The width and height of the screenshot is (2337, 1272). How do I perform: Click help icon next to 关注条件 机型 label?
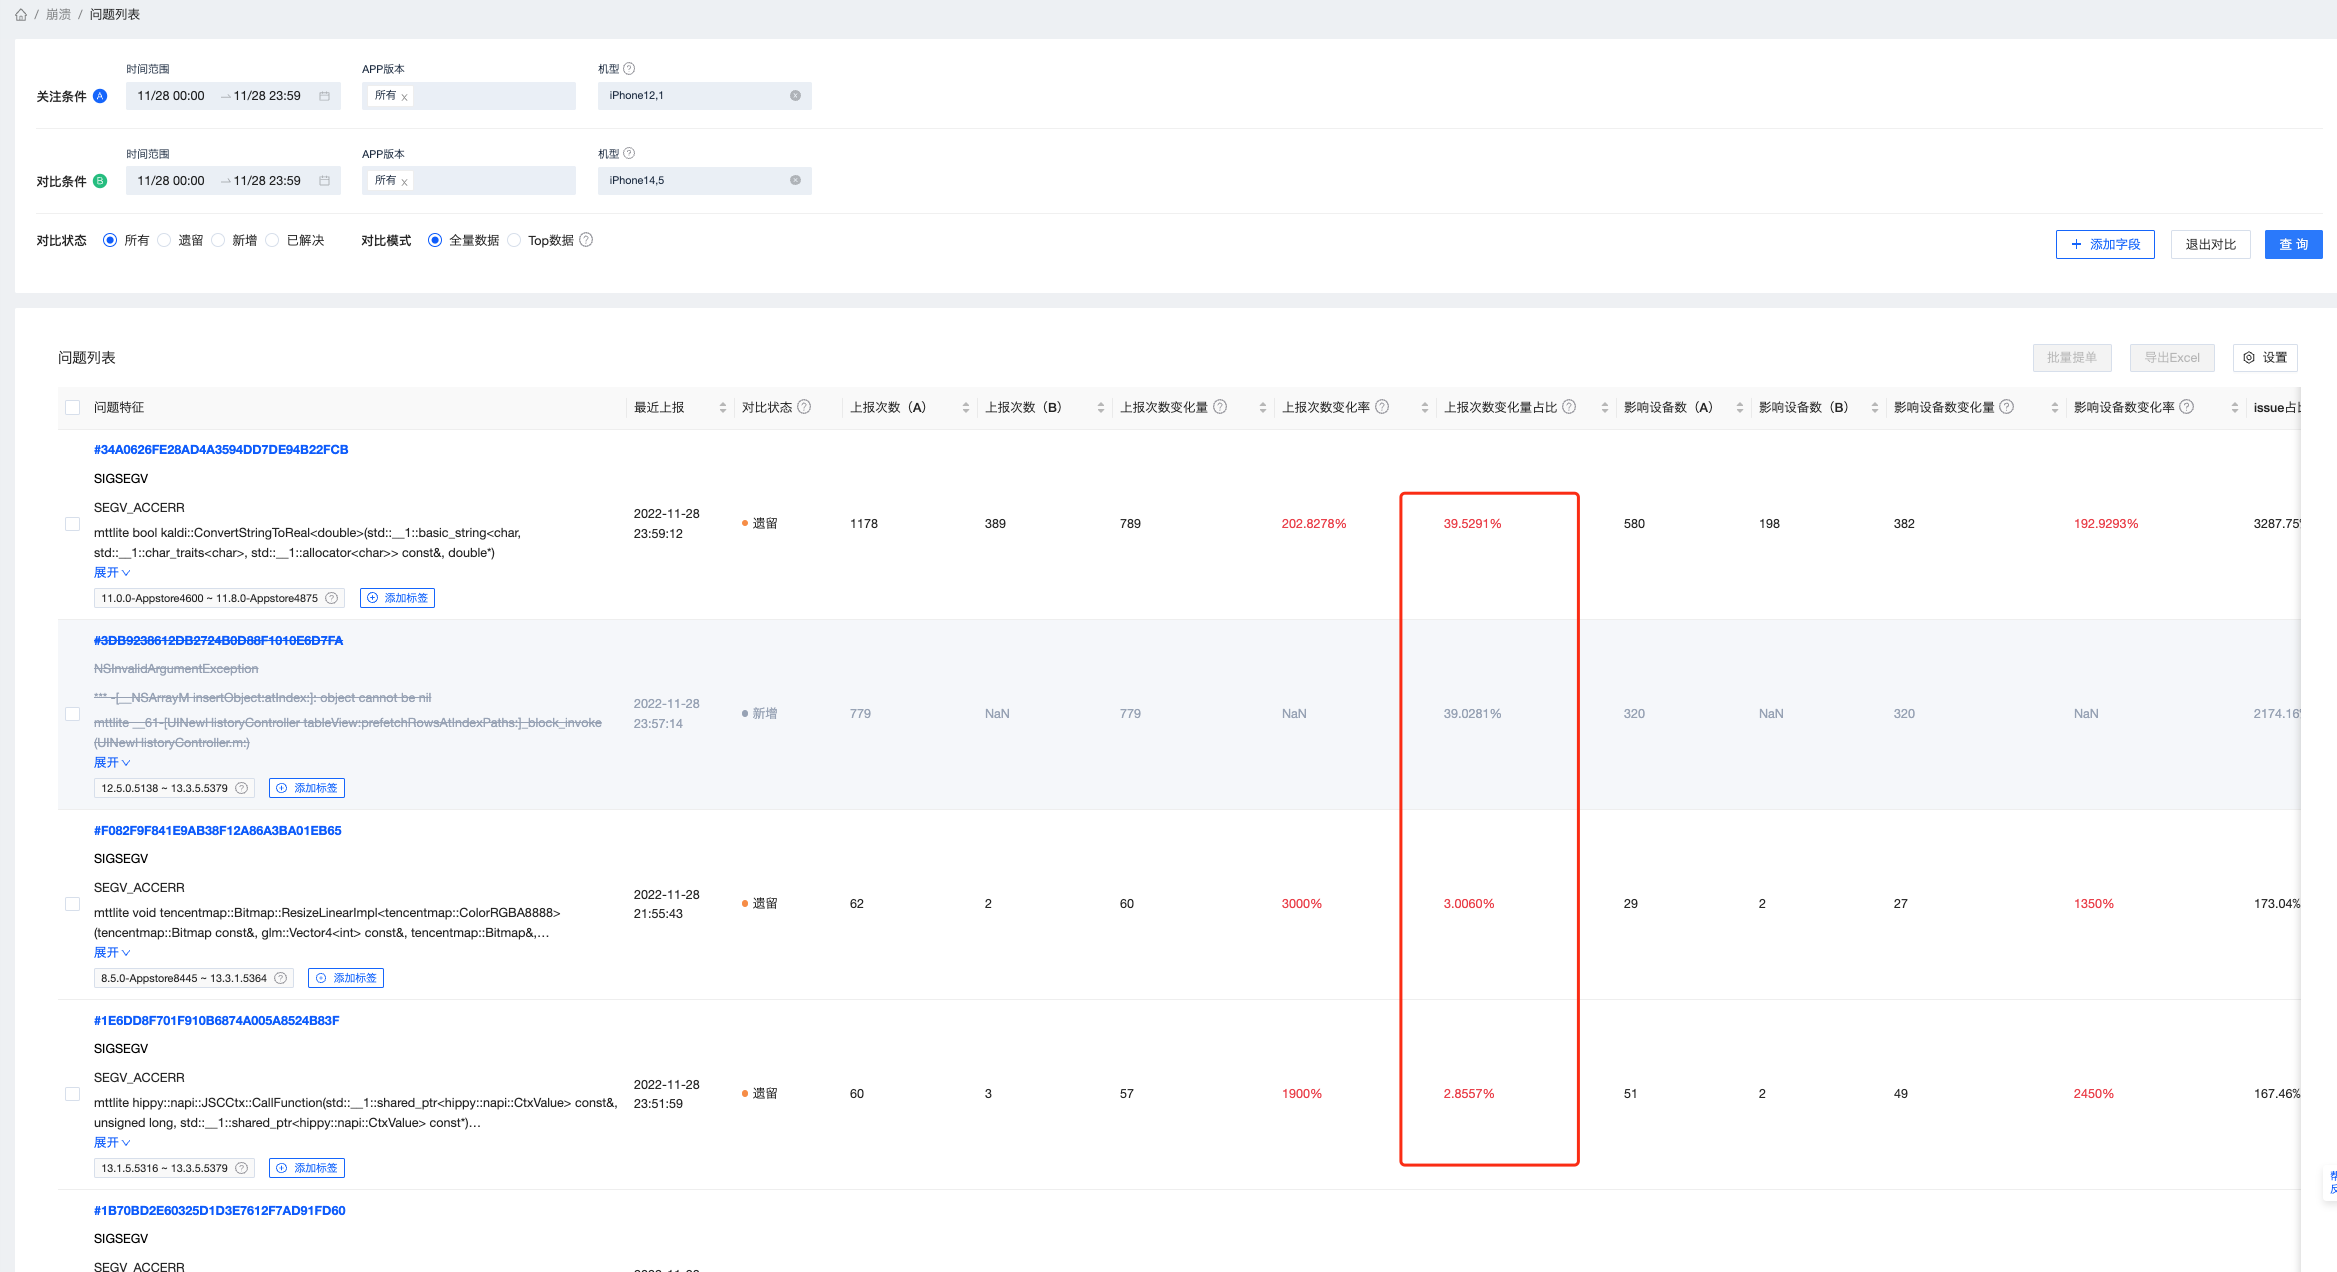tap(629, 69)
